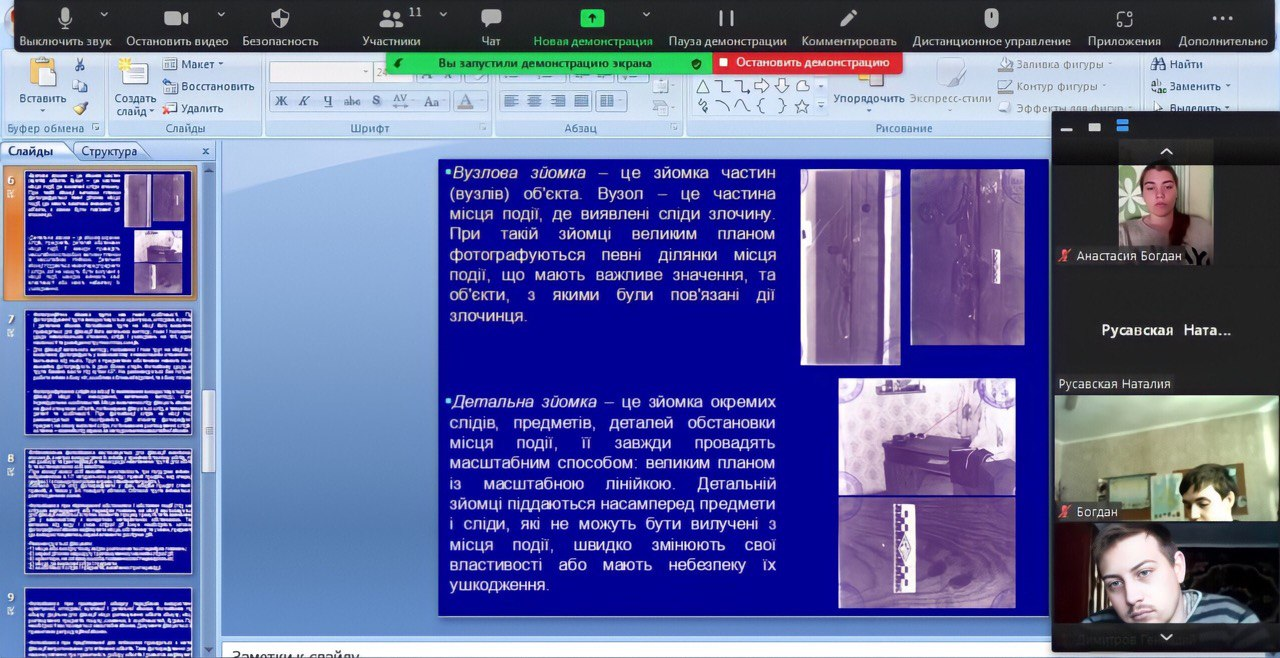Open the font color picker
This screenshot has height=658, width=1280.
[x=465, y=101]
